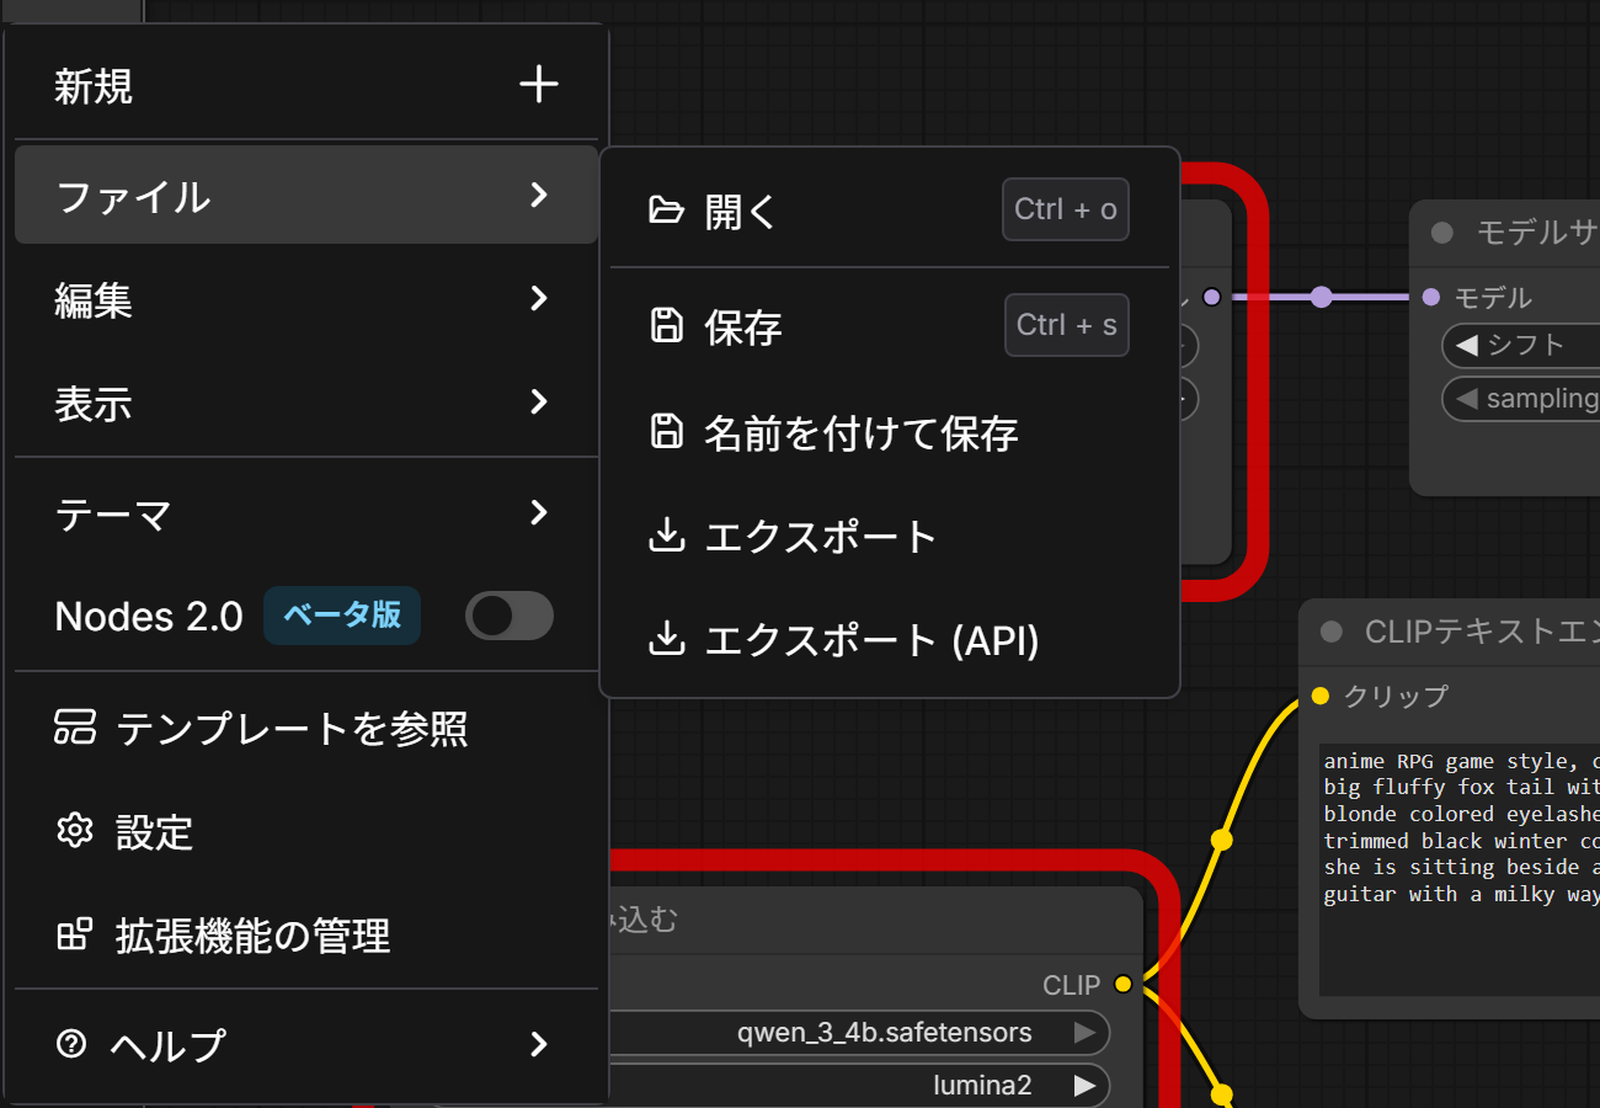1600x1108 pixels.
Task: Decrease the シフト value with left arrow
Action: pyautogui.click(x=1467, y=345)
